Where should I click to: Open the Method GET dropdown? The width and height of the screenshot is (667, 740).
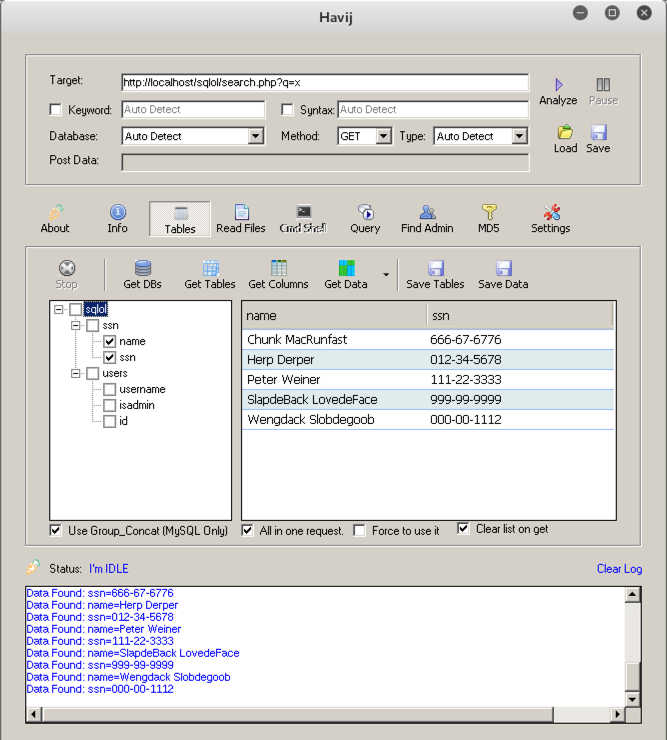point(383,136)
